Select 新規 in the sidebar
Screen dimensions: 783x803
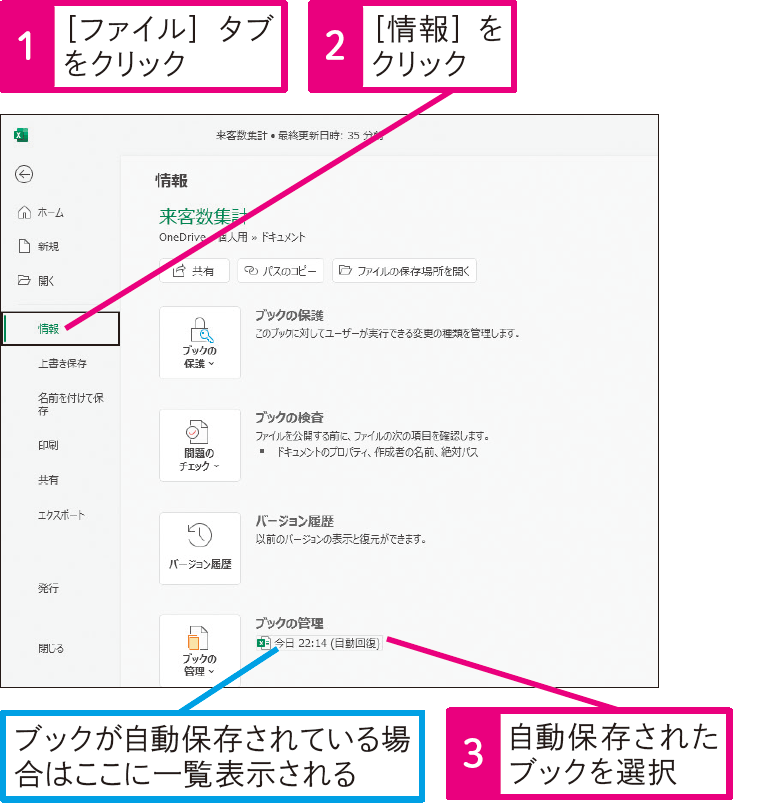point(48,246)
